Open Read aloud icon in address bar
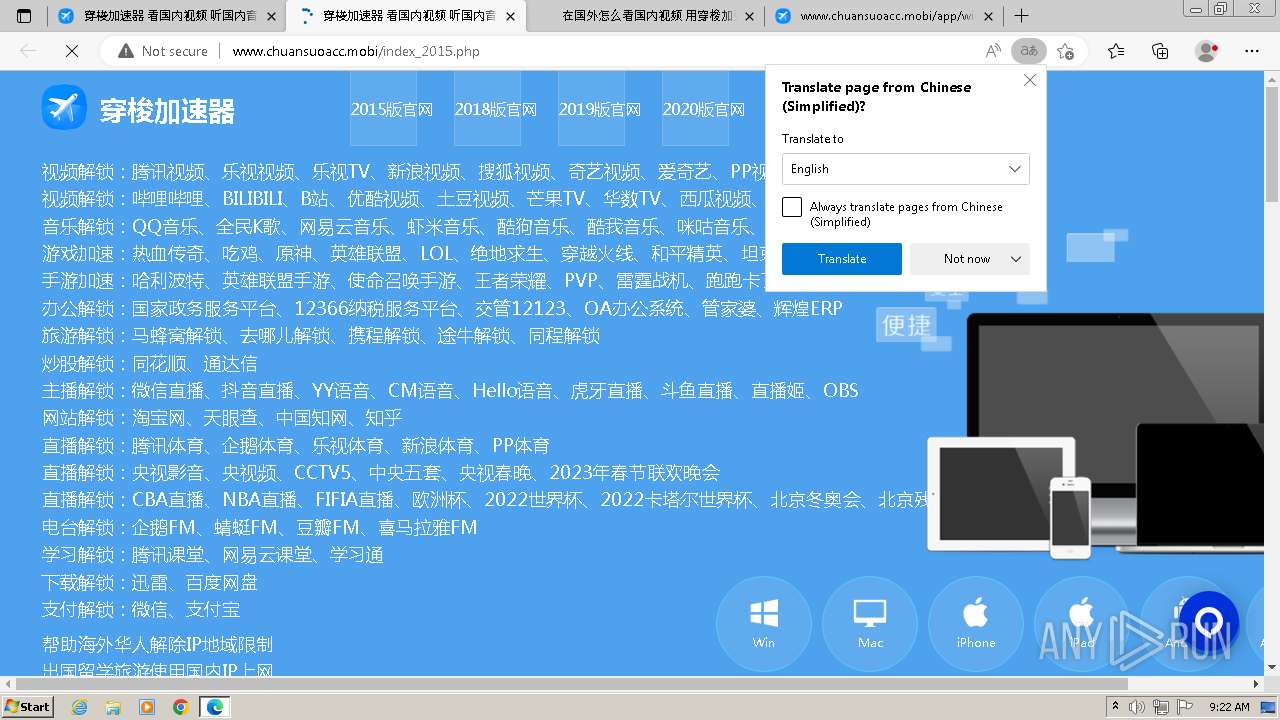 click(x=993, y=51)
